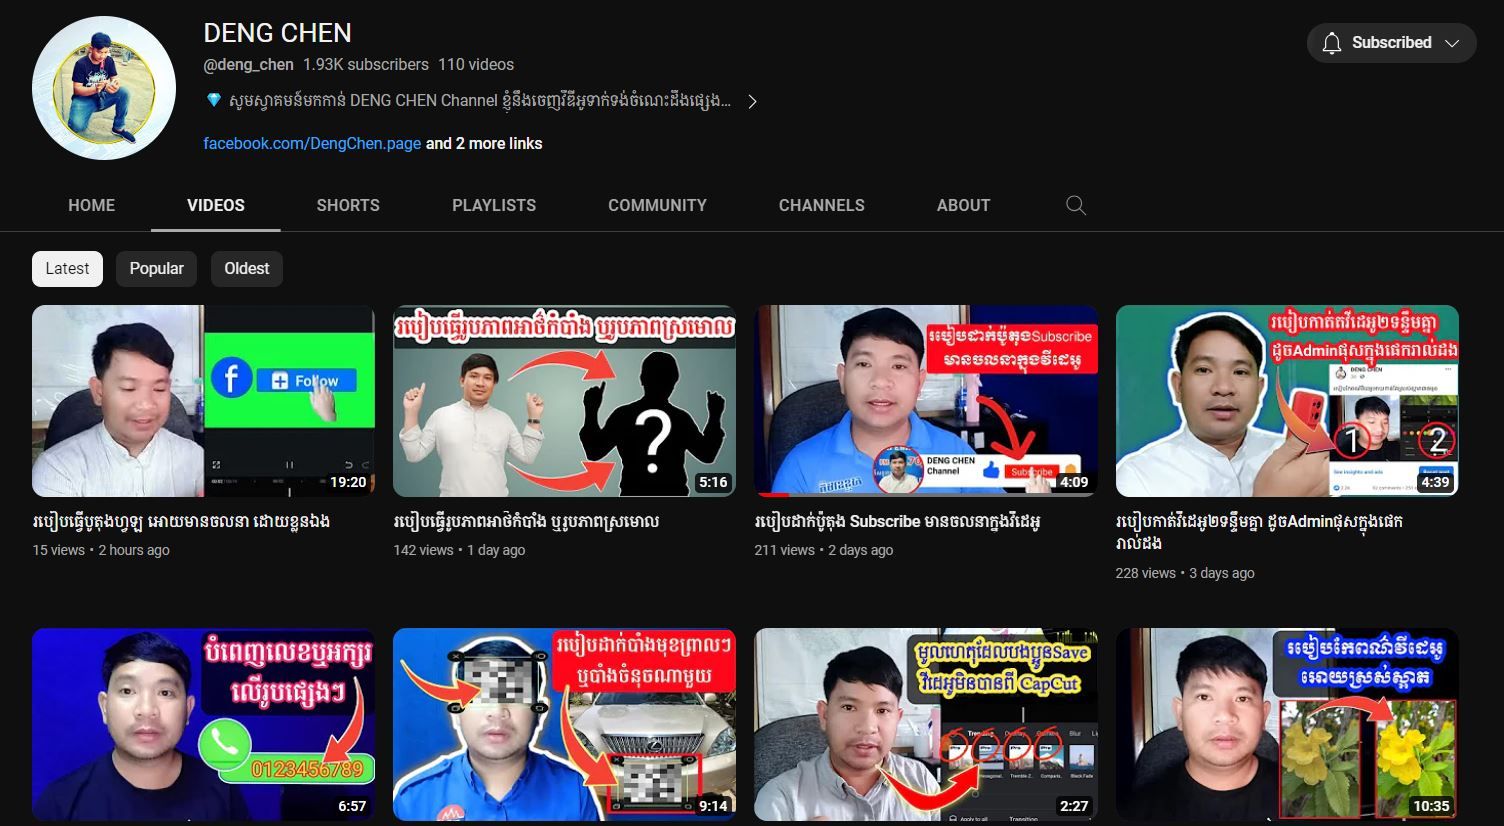Open the 2:27 CapCut video thumbnail

click(926, 724)
